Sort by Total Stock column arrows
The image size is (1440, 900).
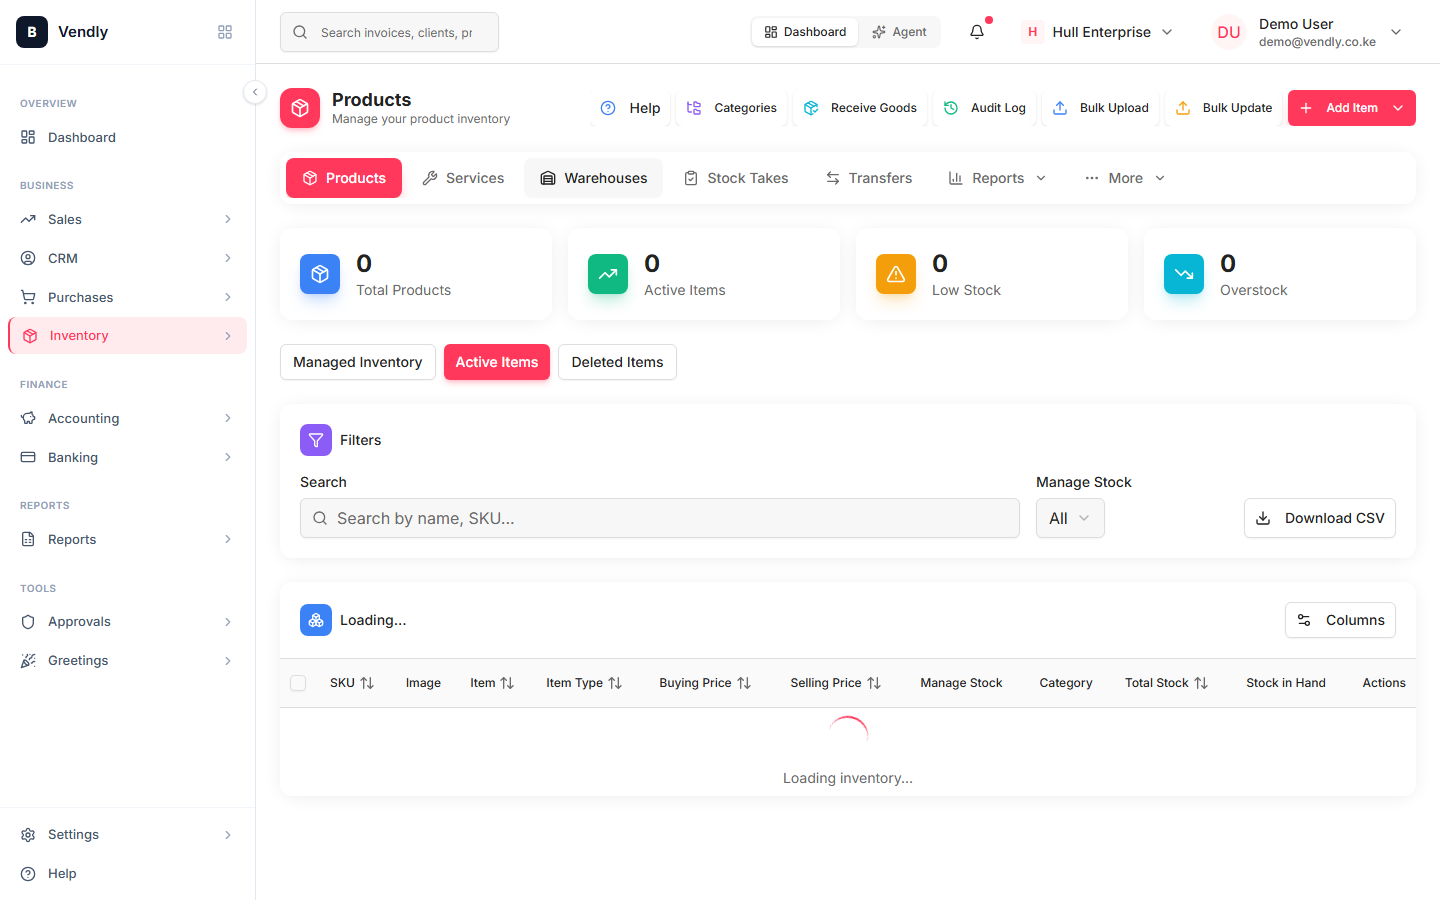(x=1201, y=683)
